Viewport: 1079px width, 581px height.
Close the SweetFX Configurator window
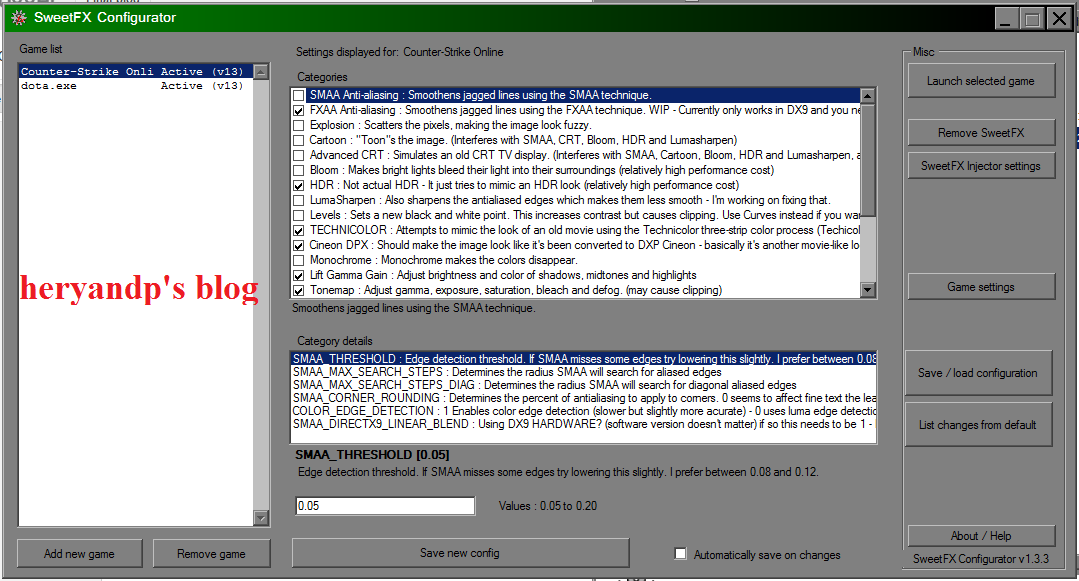point(1059,19)
